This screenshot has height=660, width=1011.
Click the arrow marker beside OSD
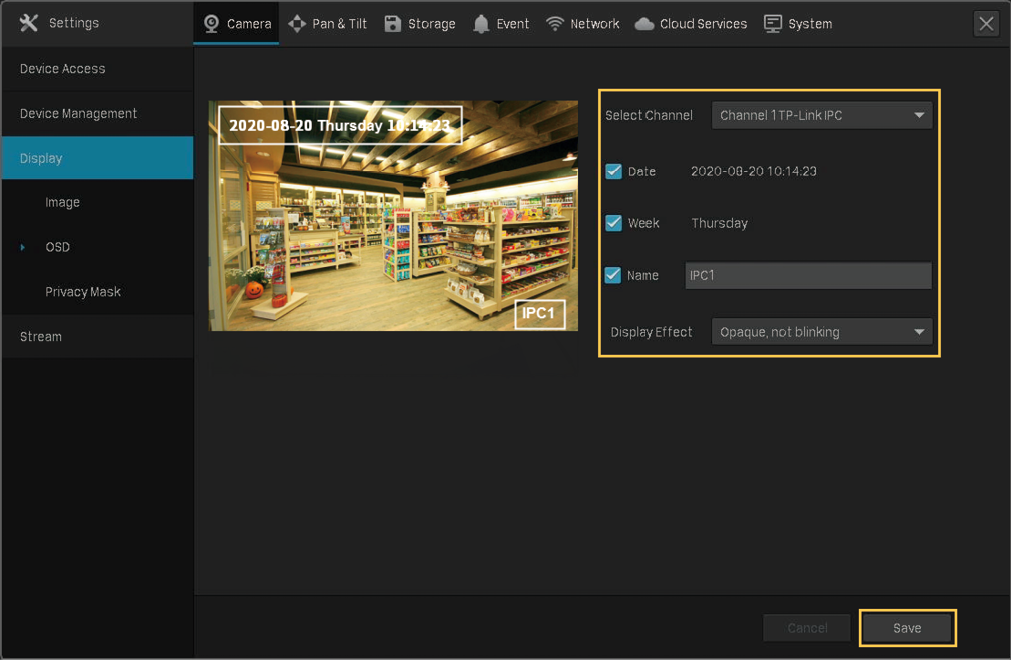(x=23, y=247)
